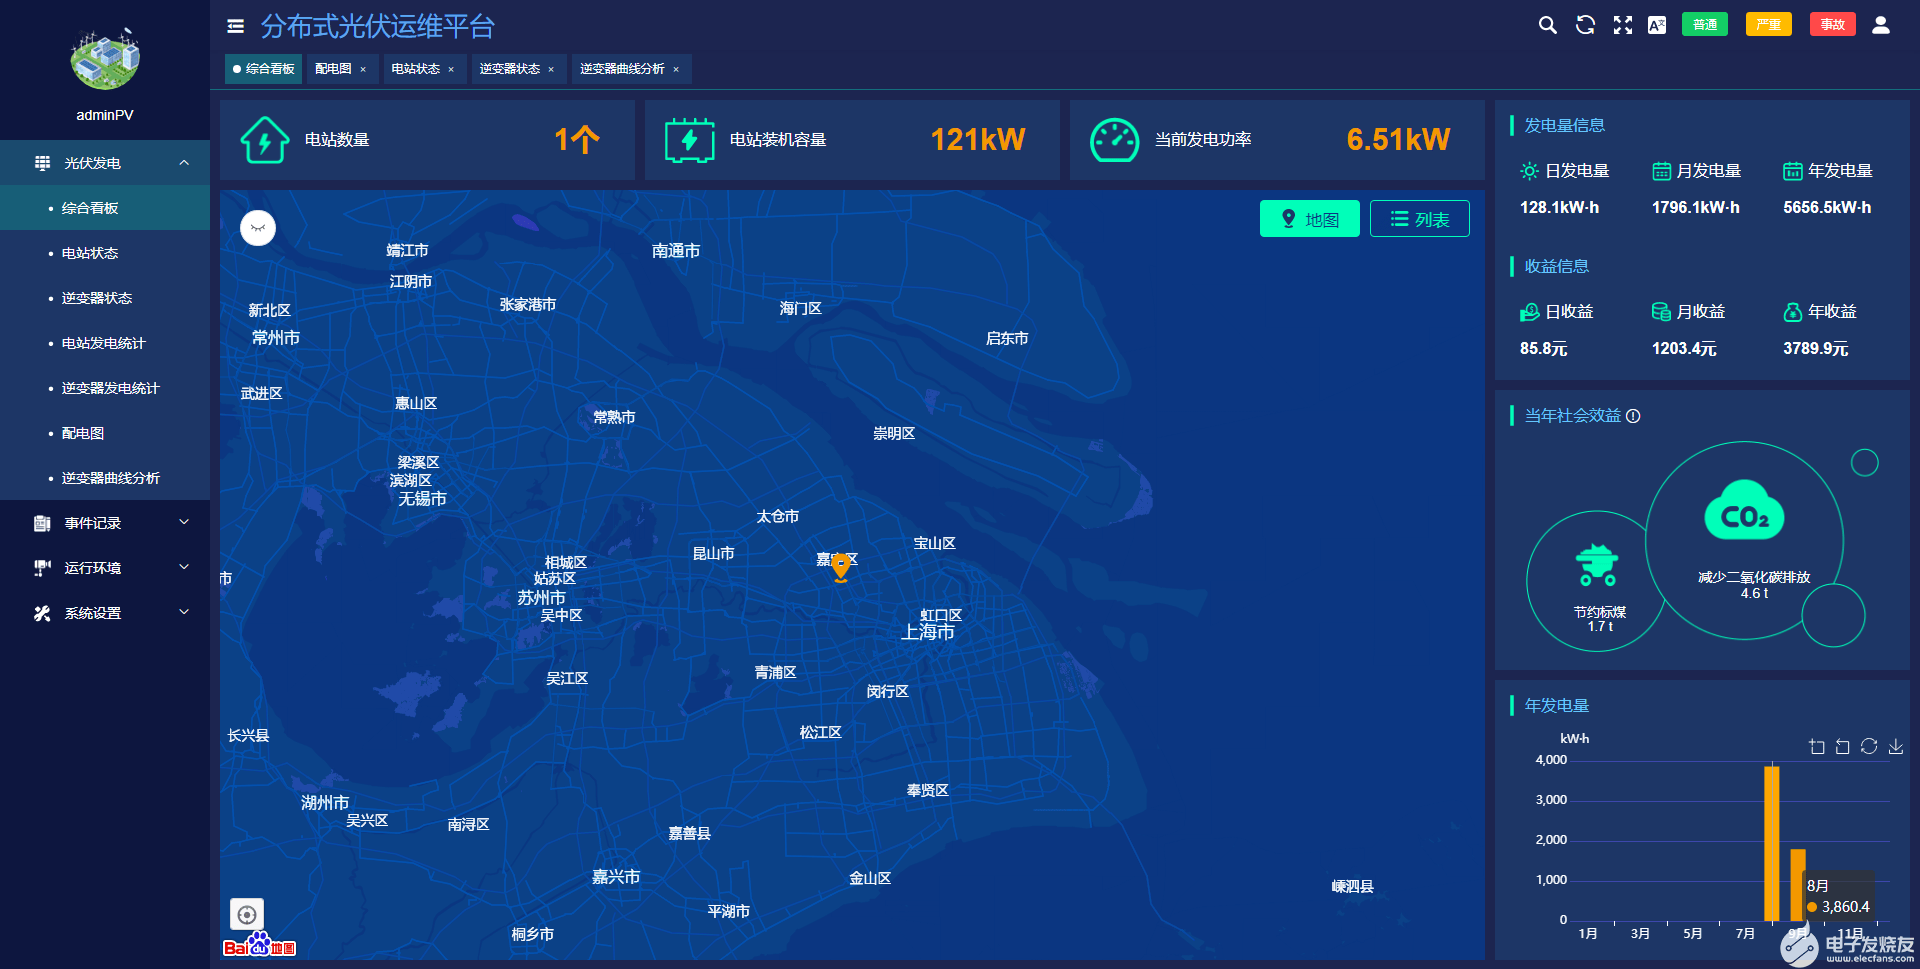Select the 综合看板 tab
The image size is (1920, 969).
coord(264,69)
